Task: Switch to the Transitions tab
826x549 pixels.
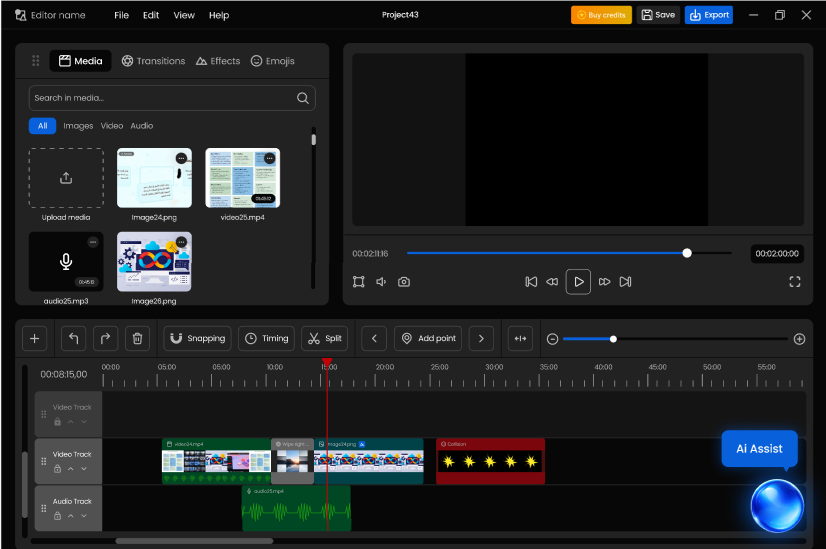Action: point(153,61)
